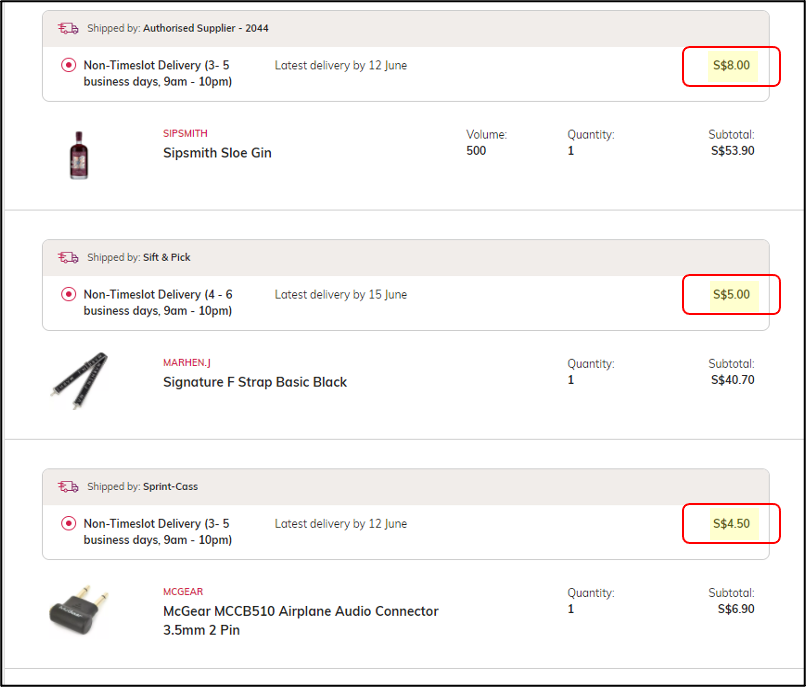Click the Sipsmith subtotal S$53.90
Image resolution: width=806 pixels, height=688 pixels.
click(x=732, y=151)
